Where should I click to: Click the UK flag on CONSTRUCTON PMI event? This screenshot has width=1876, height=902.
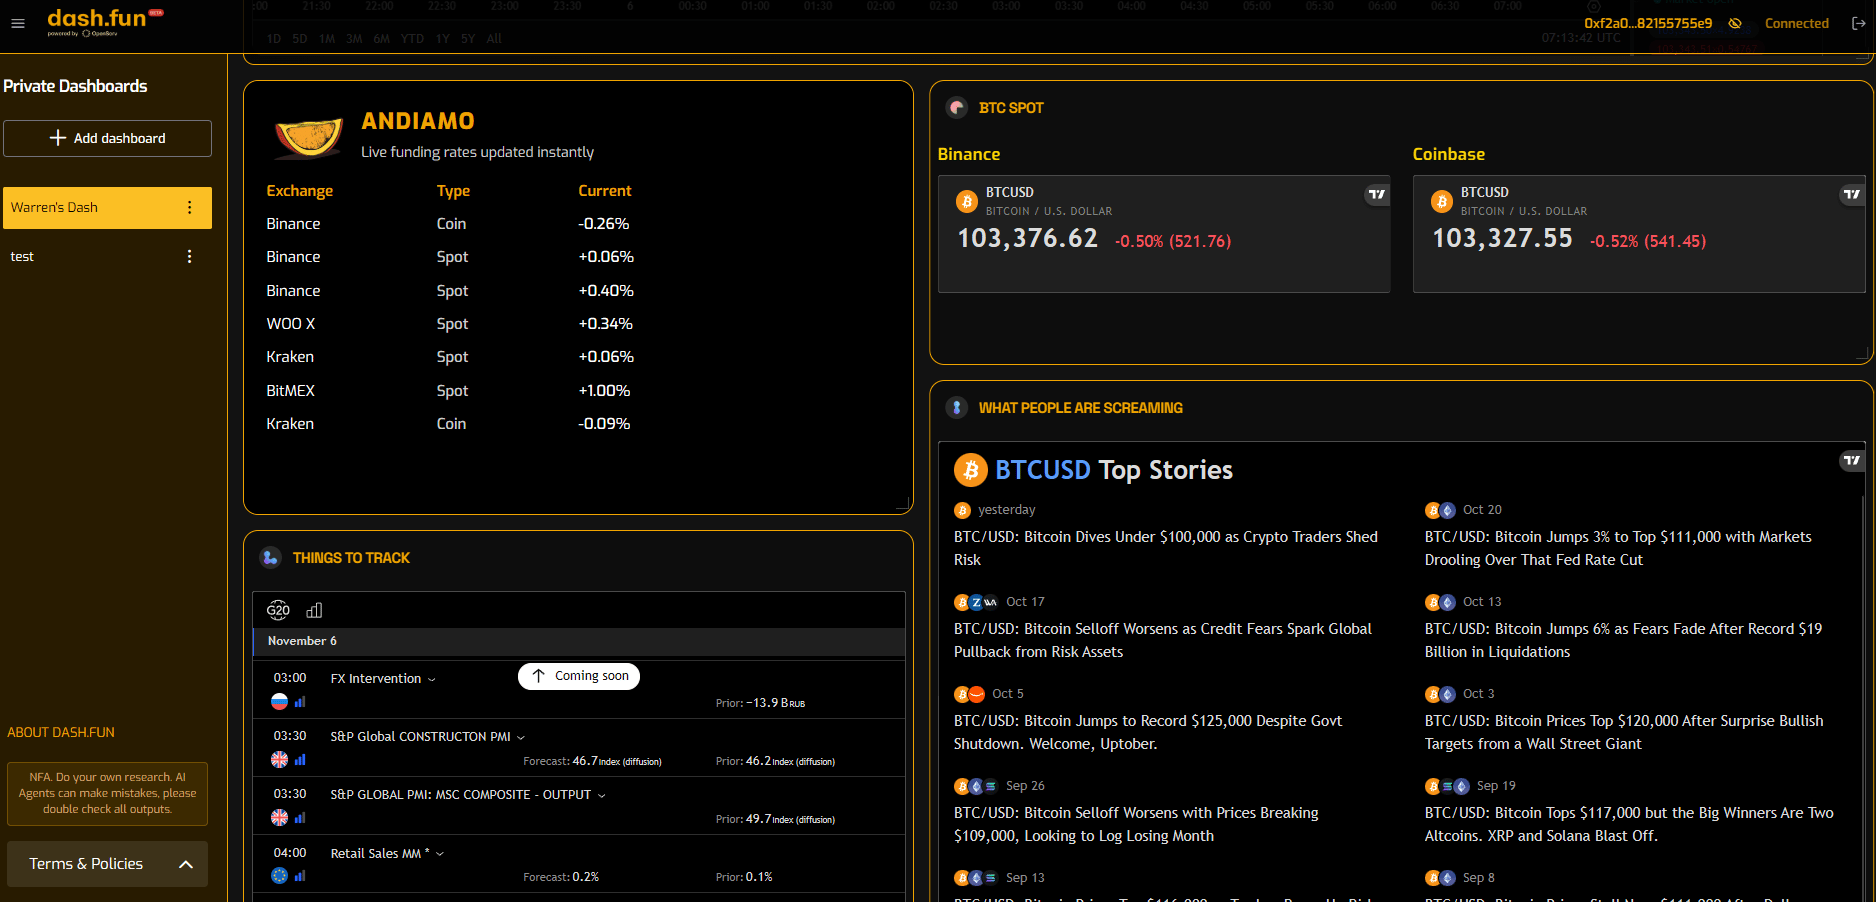coord(280,760)
